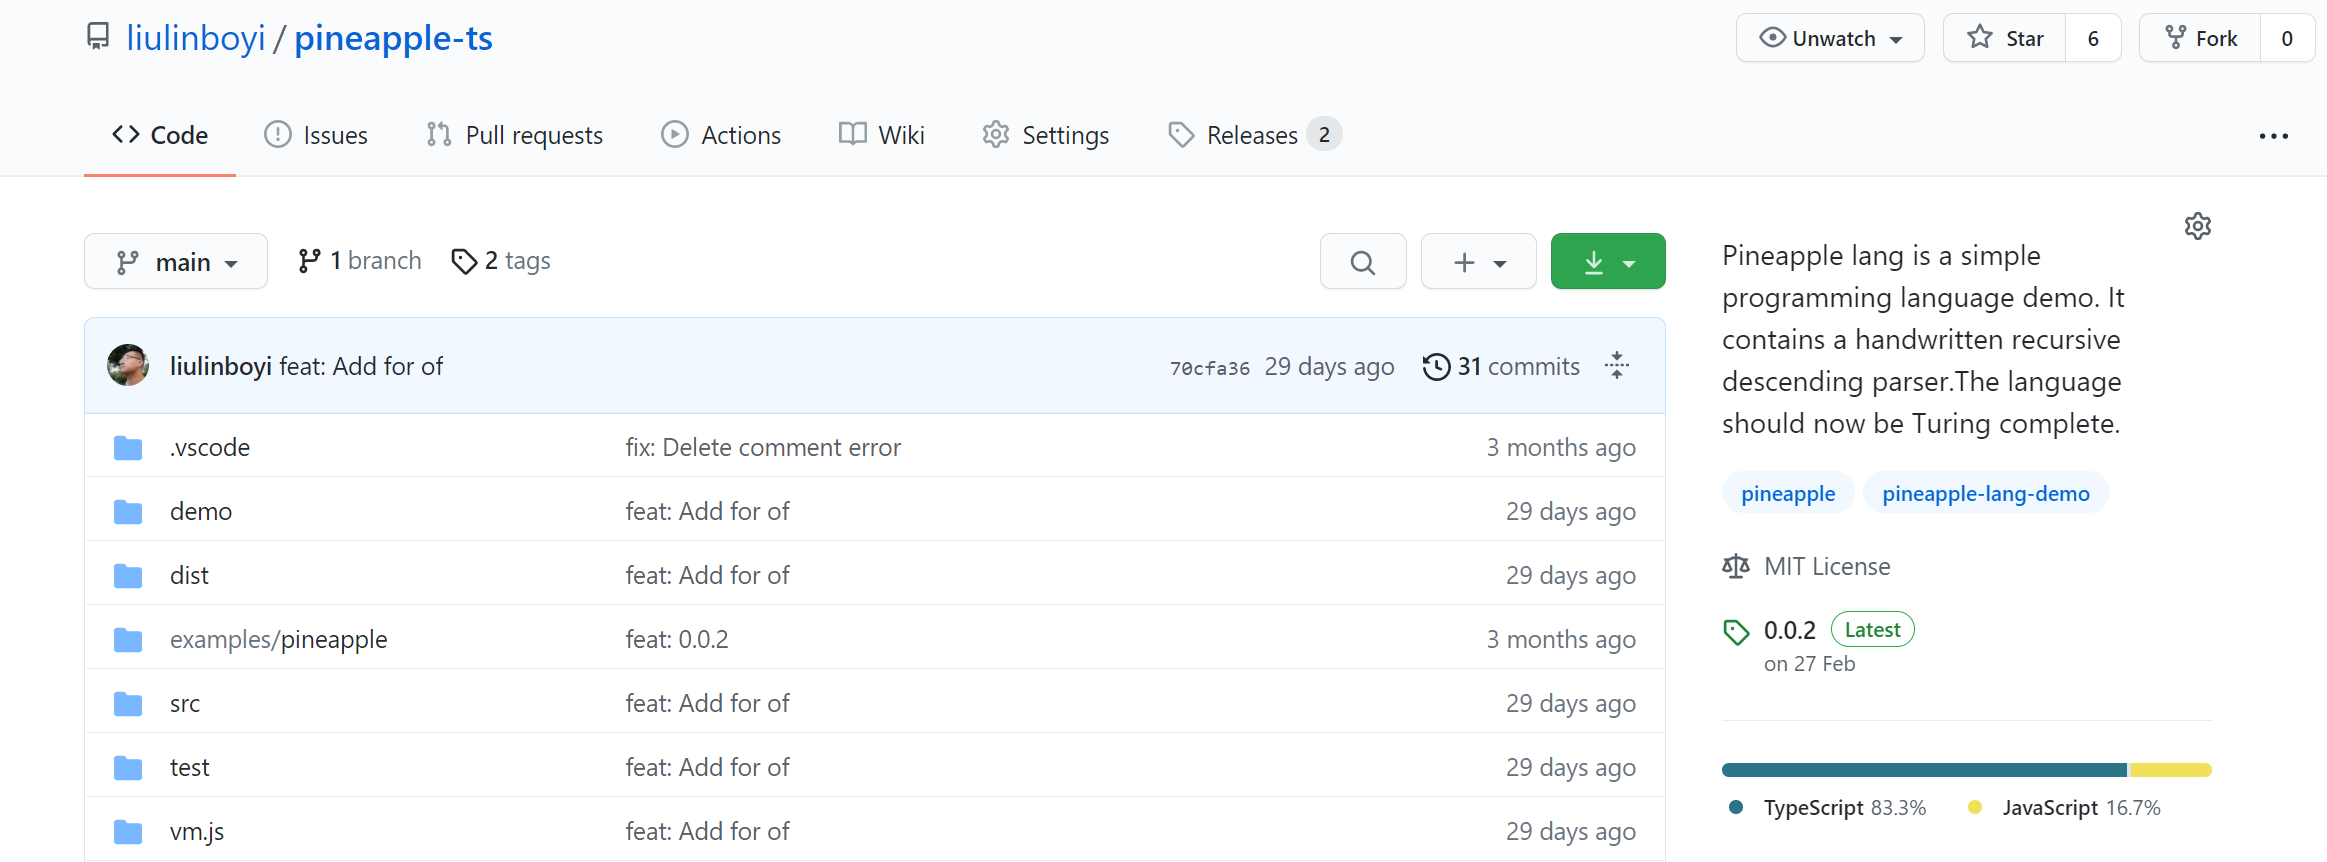Screen dimensions: 2327x862
Task: Star this repository
Action: [2005, 38]
